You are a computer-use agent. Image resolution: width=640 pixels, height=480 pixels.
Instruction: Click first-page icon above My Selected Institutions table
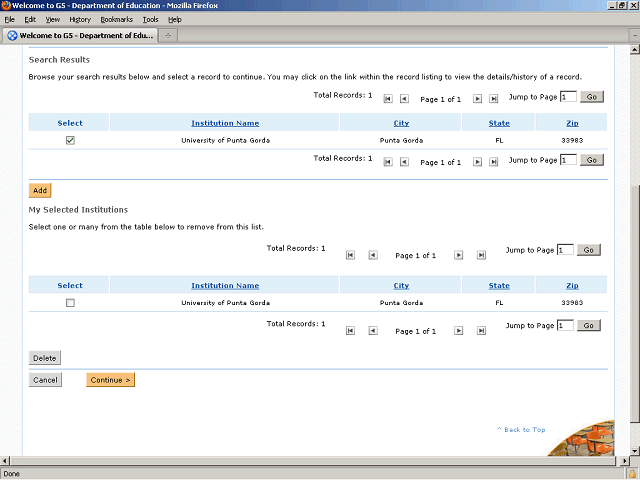coord(350,255)
